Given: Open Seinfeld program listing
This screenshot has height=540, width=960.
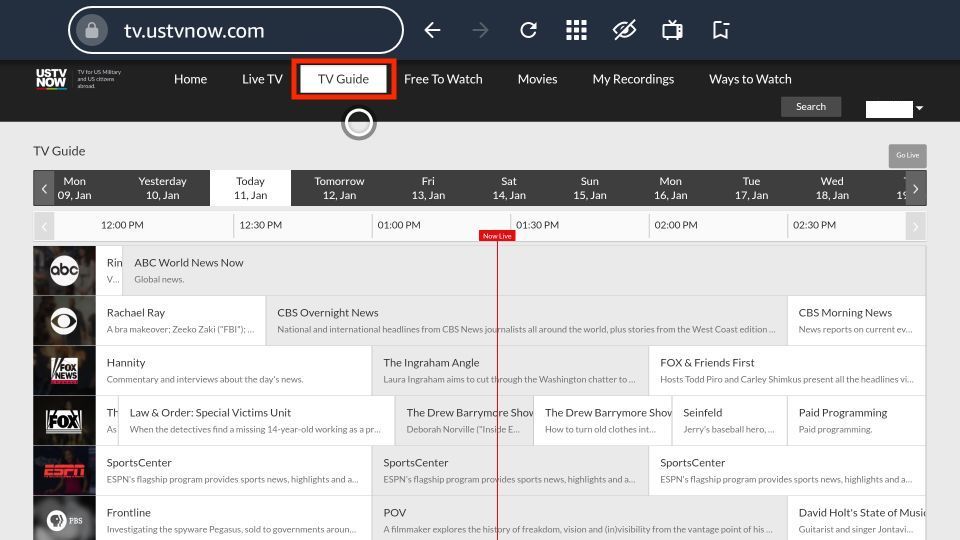Looking at the screenshot, I should coord(730,421).
